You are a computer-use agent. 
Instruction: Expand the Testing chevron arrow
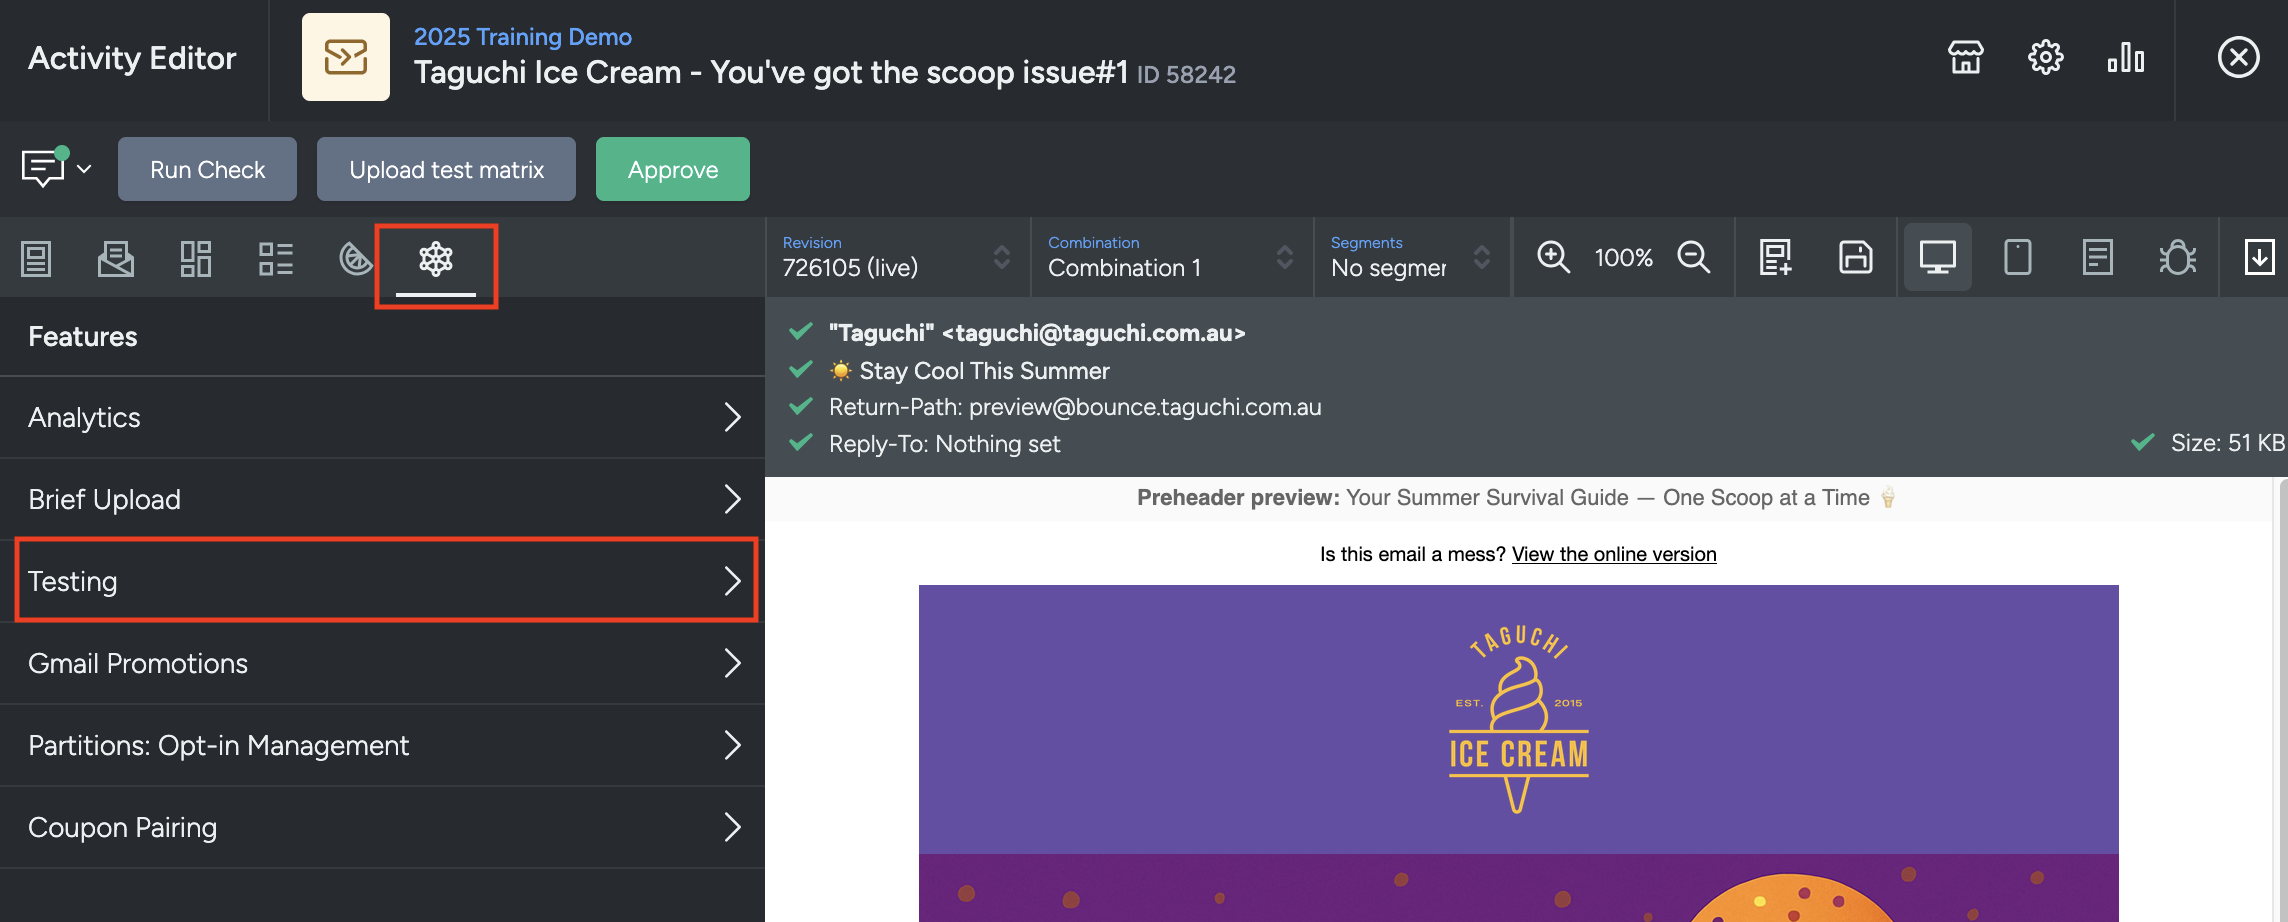[x=732, y=581]
